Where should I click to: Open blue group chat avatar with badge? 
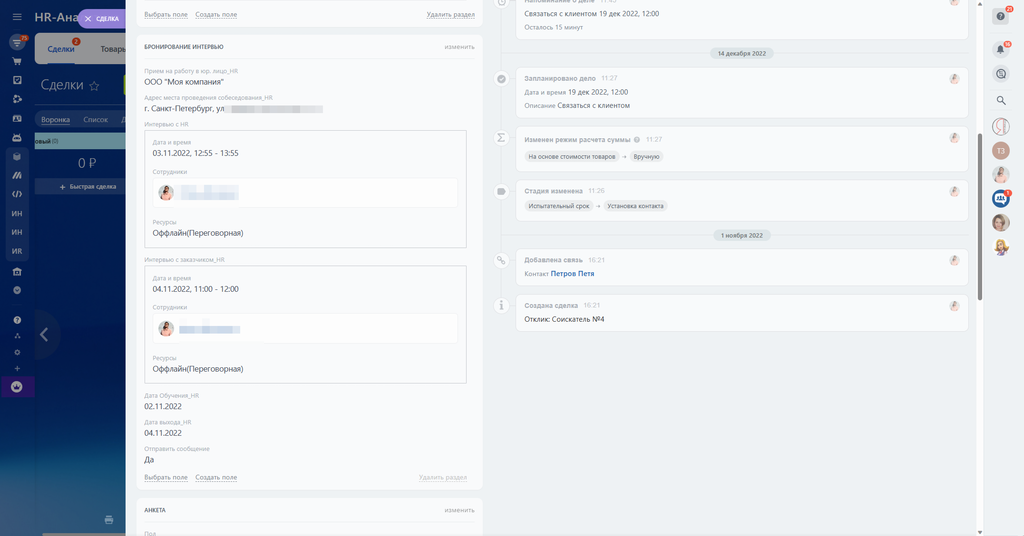(1000, 198)
